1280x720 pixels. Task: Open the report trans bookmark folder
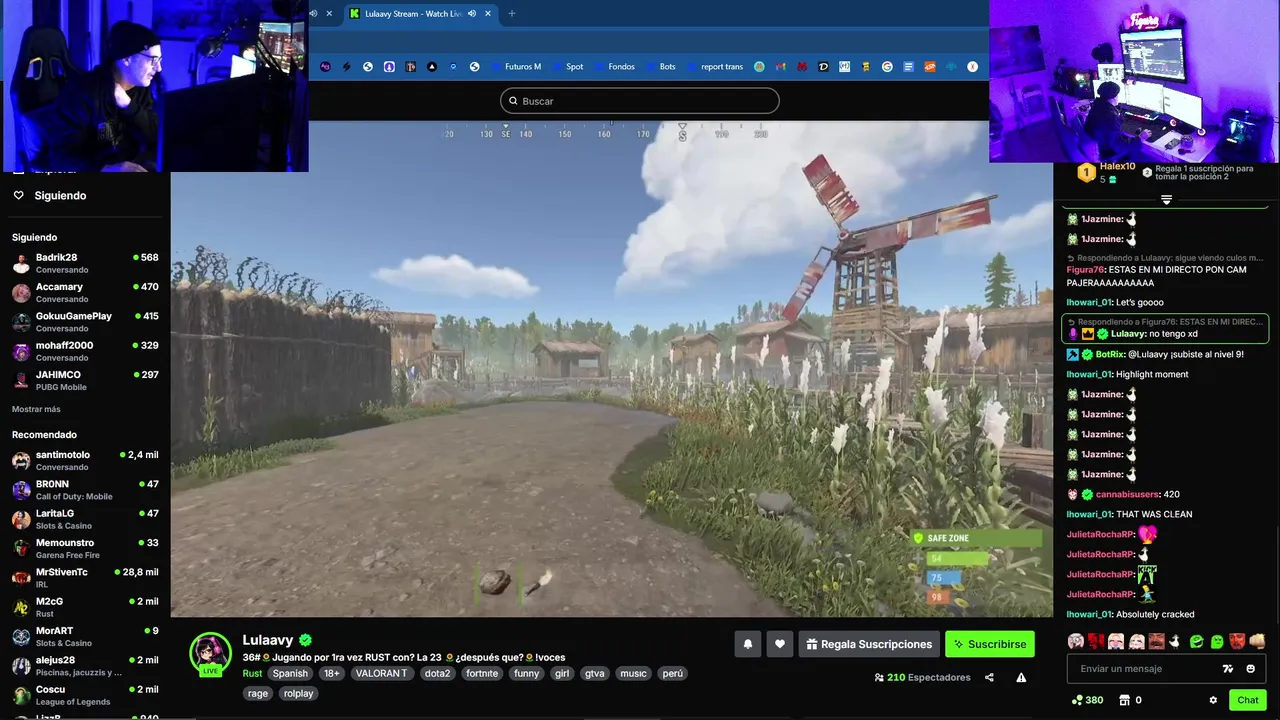tap(713, 67)
